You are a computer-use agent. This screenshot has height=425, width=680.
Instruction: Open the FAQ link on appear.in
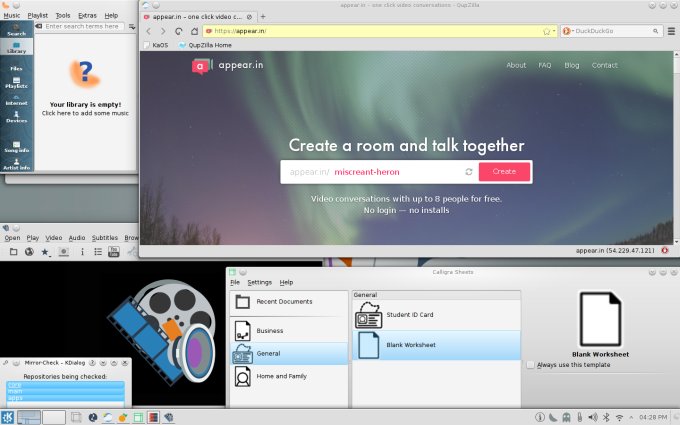click(545, 65)
